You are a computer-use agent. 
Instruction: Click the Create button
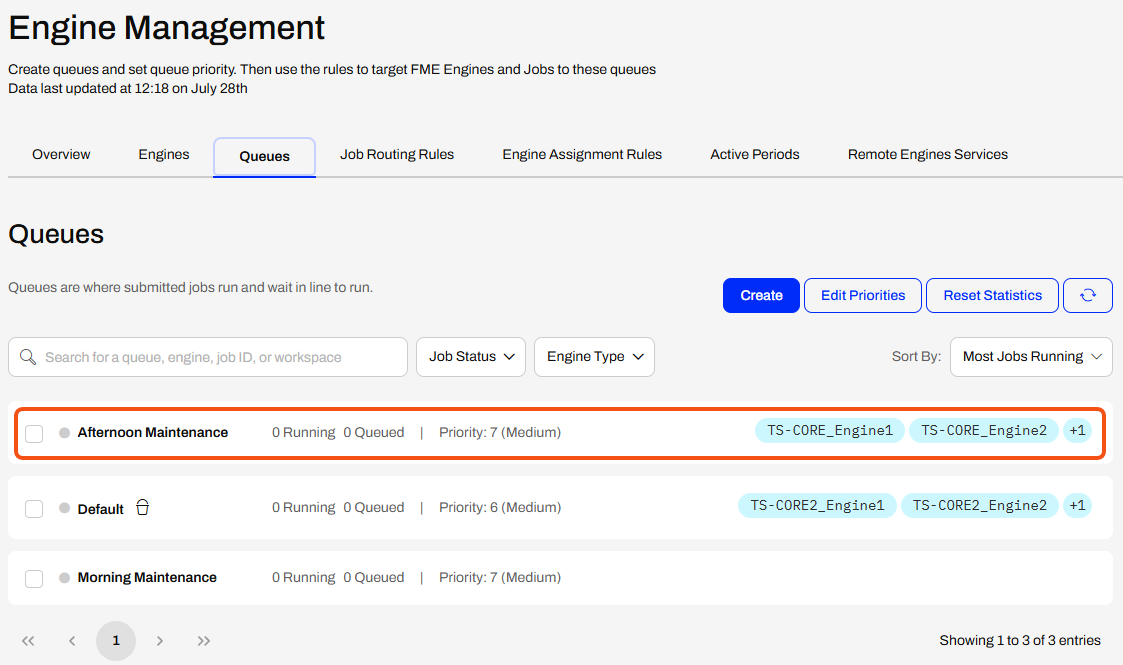click(x=761, y=296)
